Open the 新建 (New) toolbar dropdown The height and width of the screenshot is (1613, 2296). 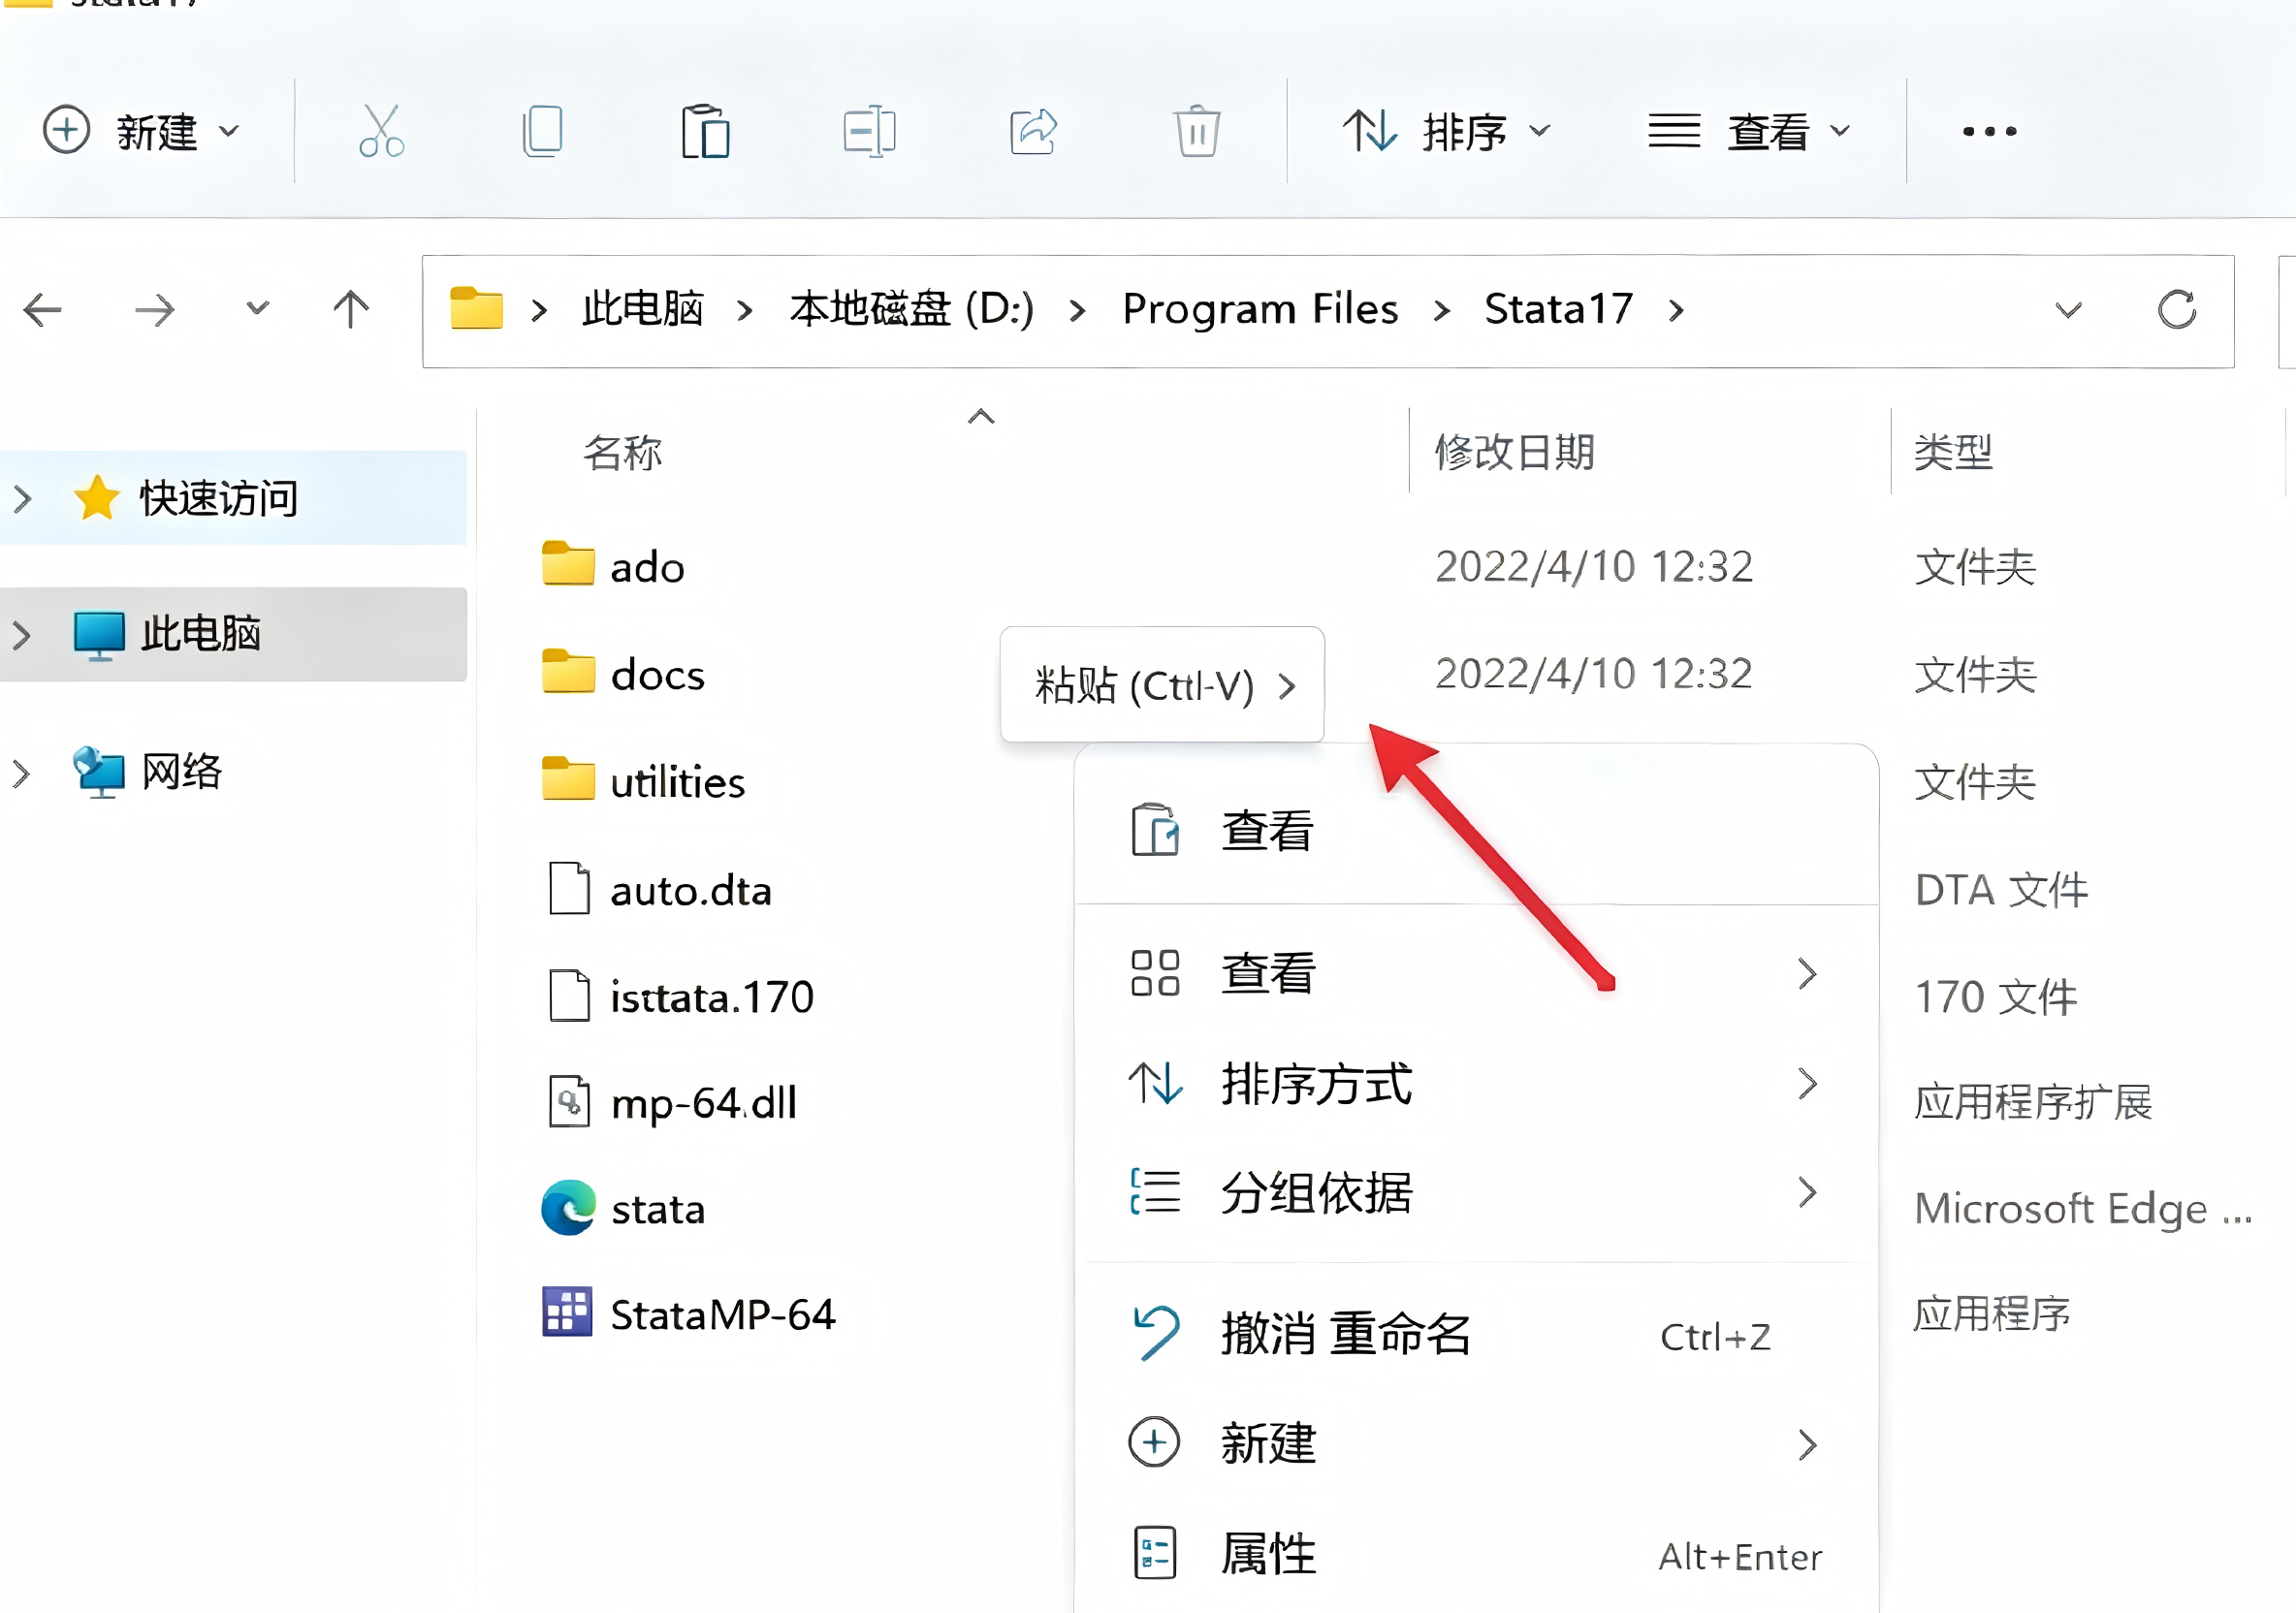pyautogui.click(x=141, y=131)
